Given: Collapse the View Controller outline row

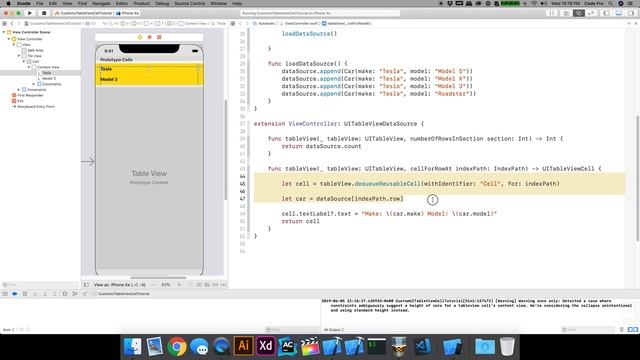Looking at the screenshot, I should [9, 39].
